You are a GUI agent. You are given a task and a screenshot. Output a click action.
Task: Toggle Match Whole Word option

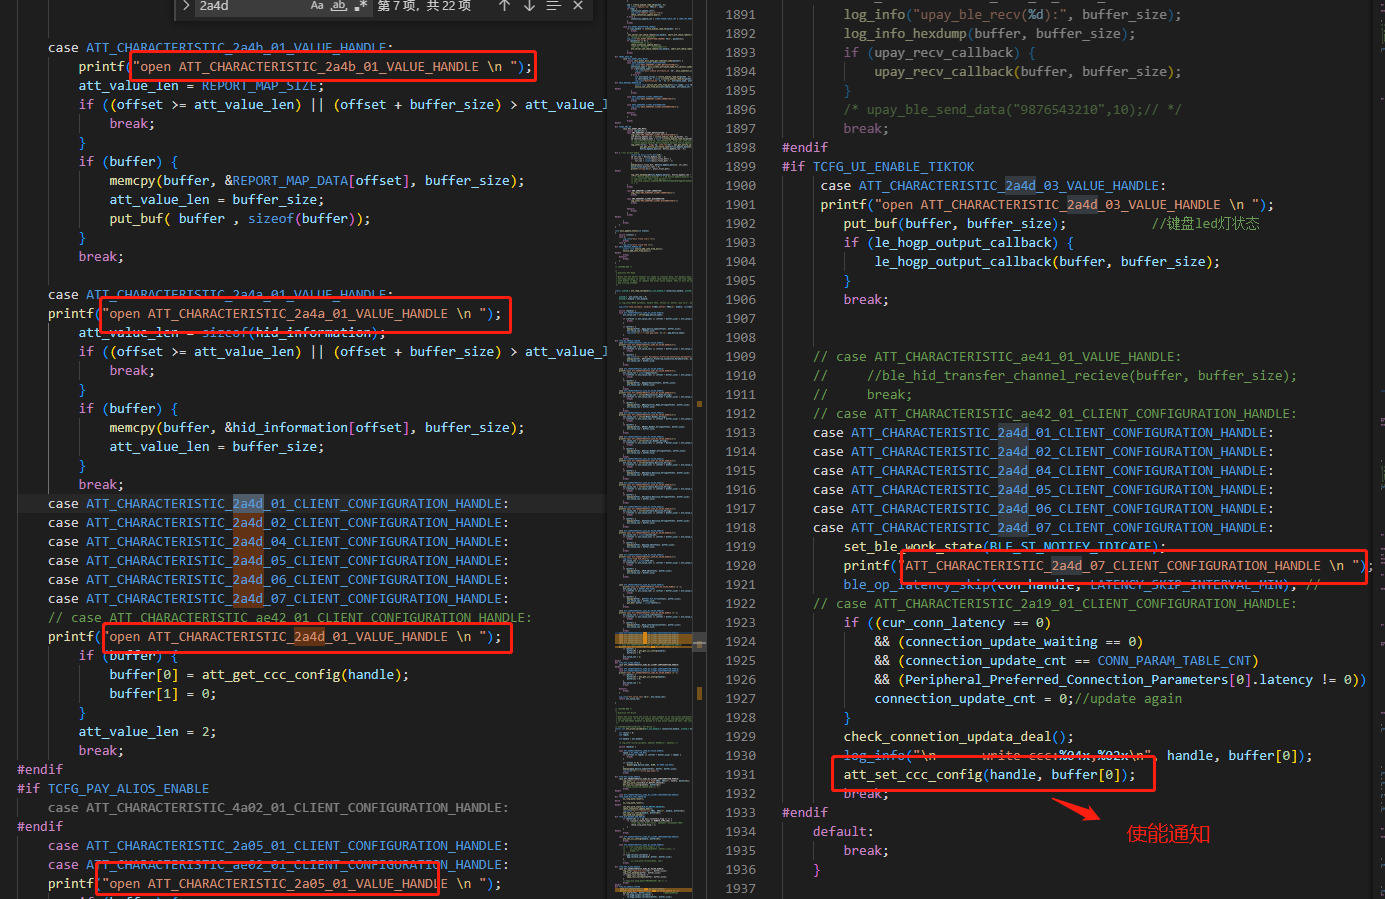(x=339, y=6)
